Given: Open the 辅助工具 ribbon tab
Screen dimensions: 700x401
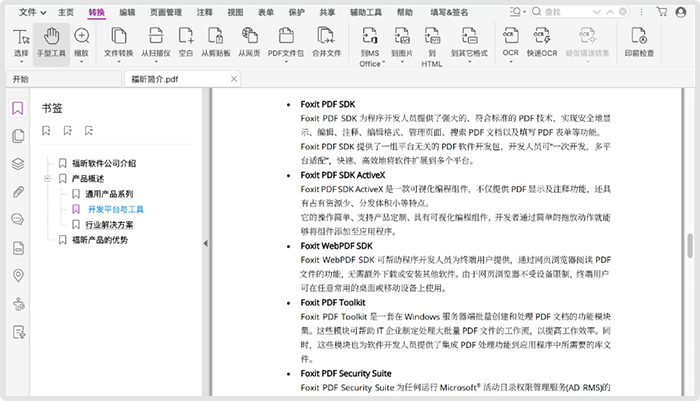Looking at the screenshot, I should click(x=366, y=13).
